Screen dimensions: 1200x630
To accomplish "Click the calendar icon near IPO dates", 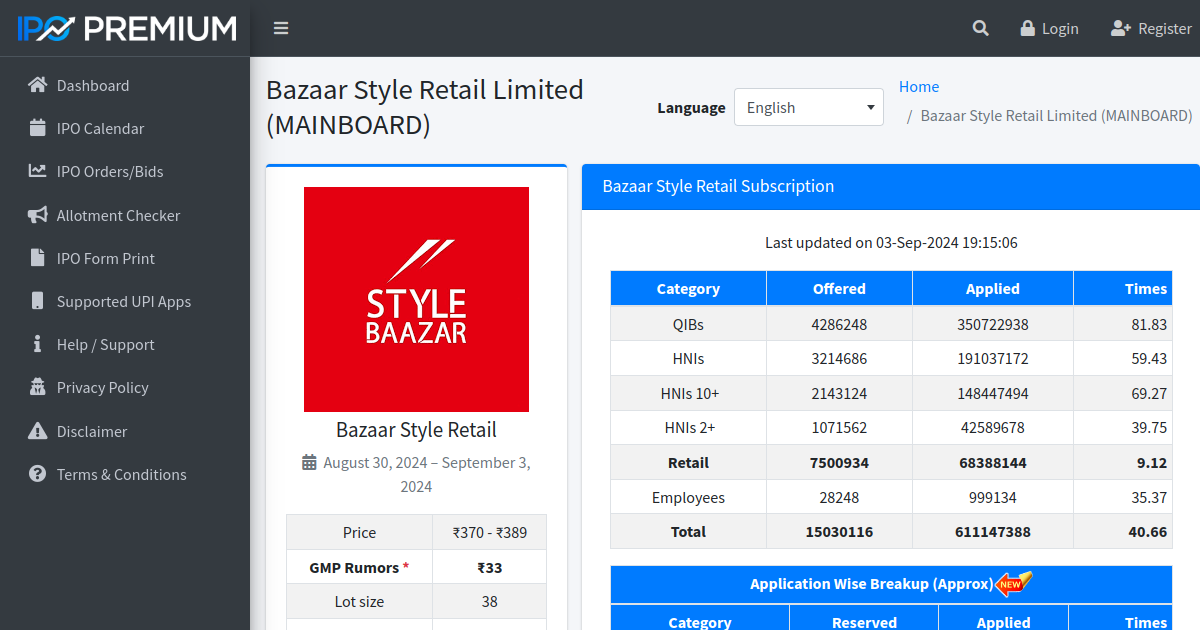I will click(x=311, y=463).
